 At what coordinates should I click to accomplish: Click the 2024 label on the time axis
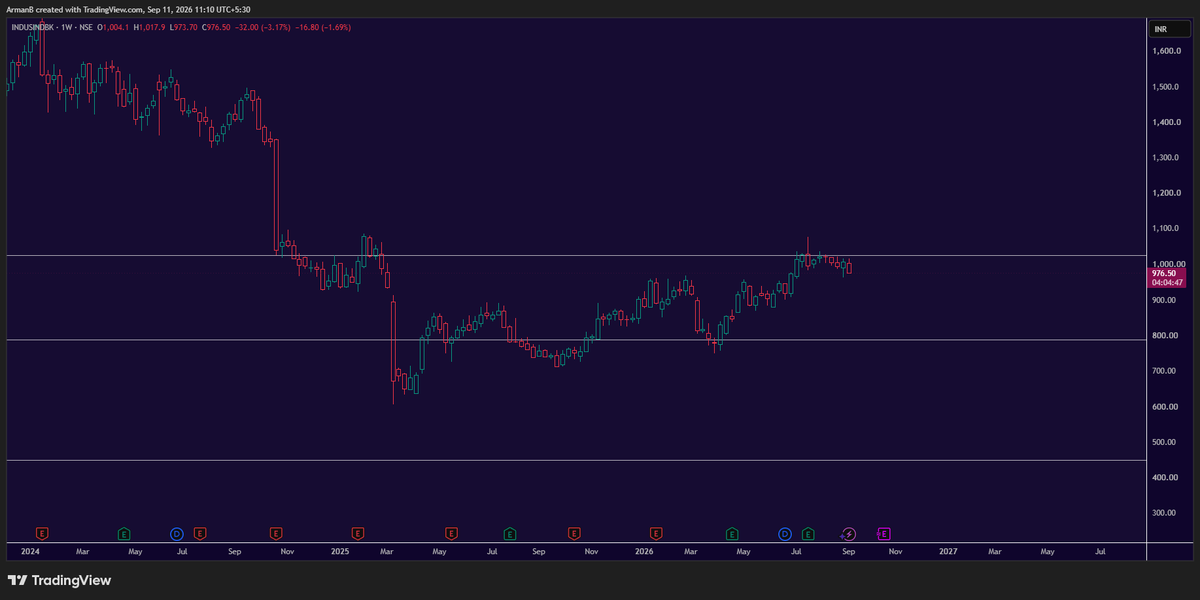(x=31, y=551)
